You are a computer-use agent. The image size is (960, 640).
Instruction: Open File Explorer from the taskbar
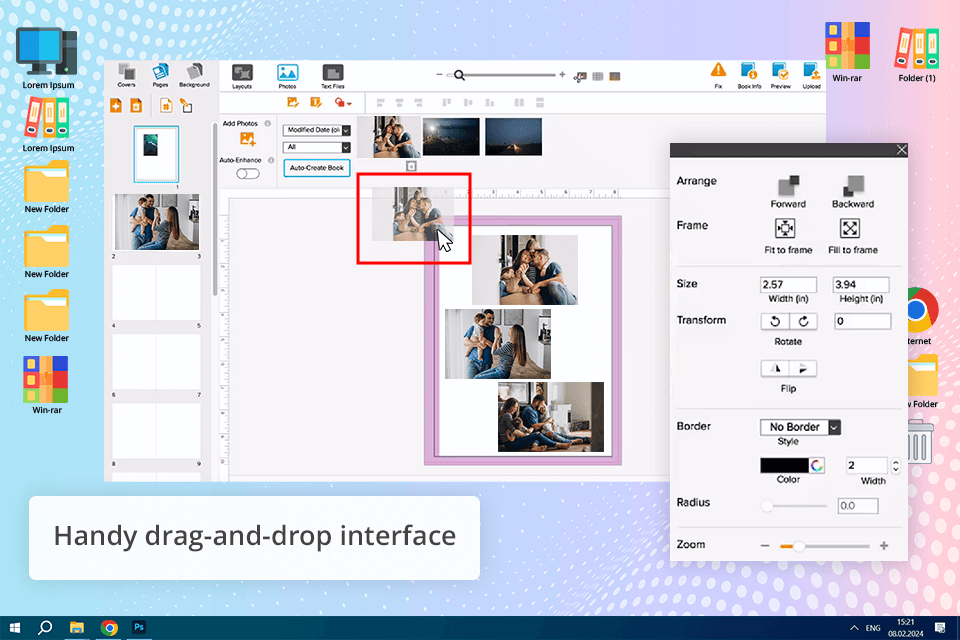pos(77,628)
